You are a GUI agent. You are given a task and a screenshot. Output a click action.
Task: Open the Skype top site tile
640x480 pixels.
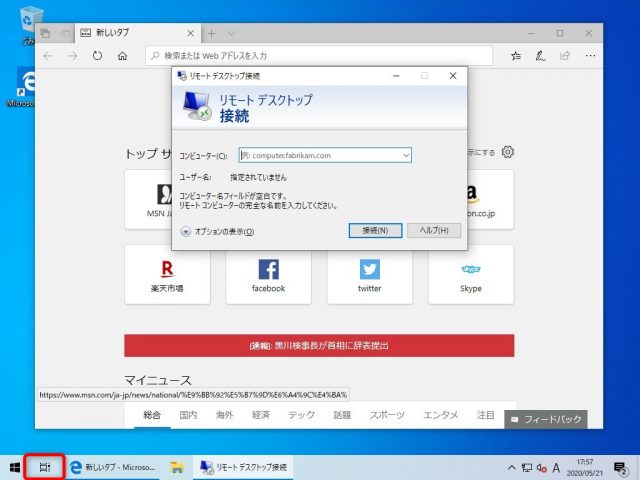[x=471, y=274]
